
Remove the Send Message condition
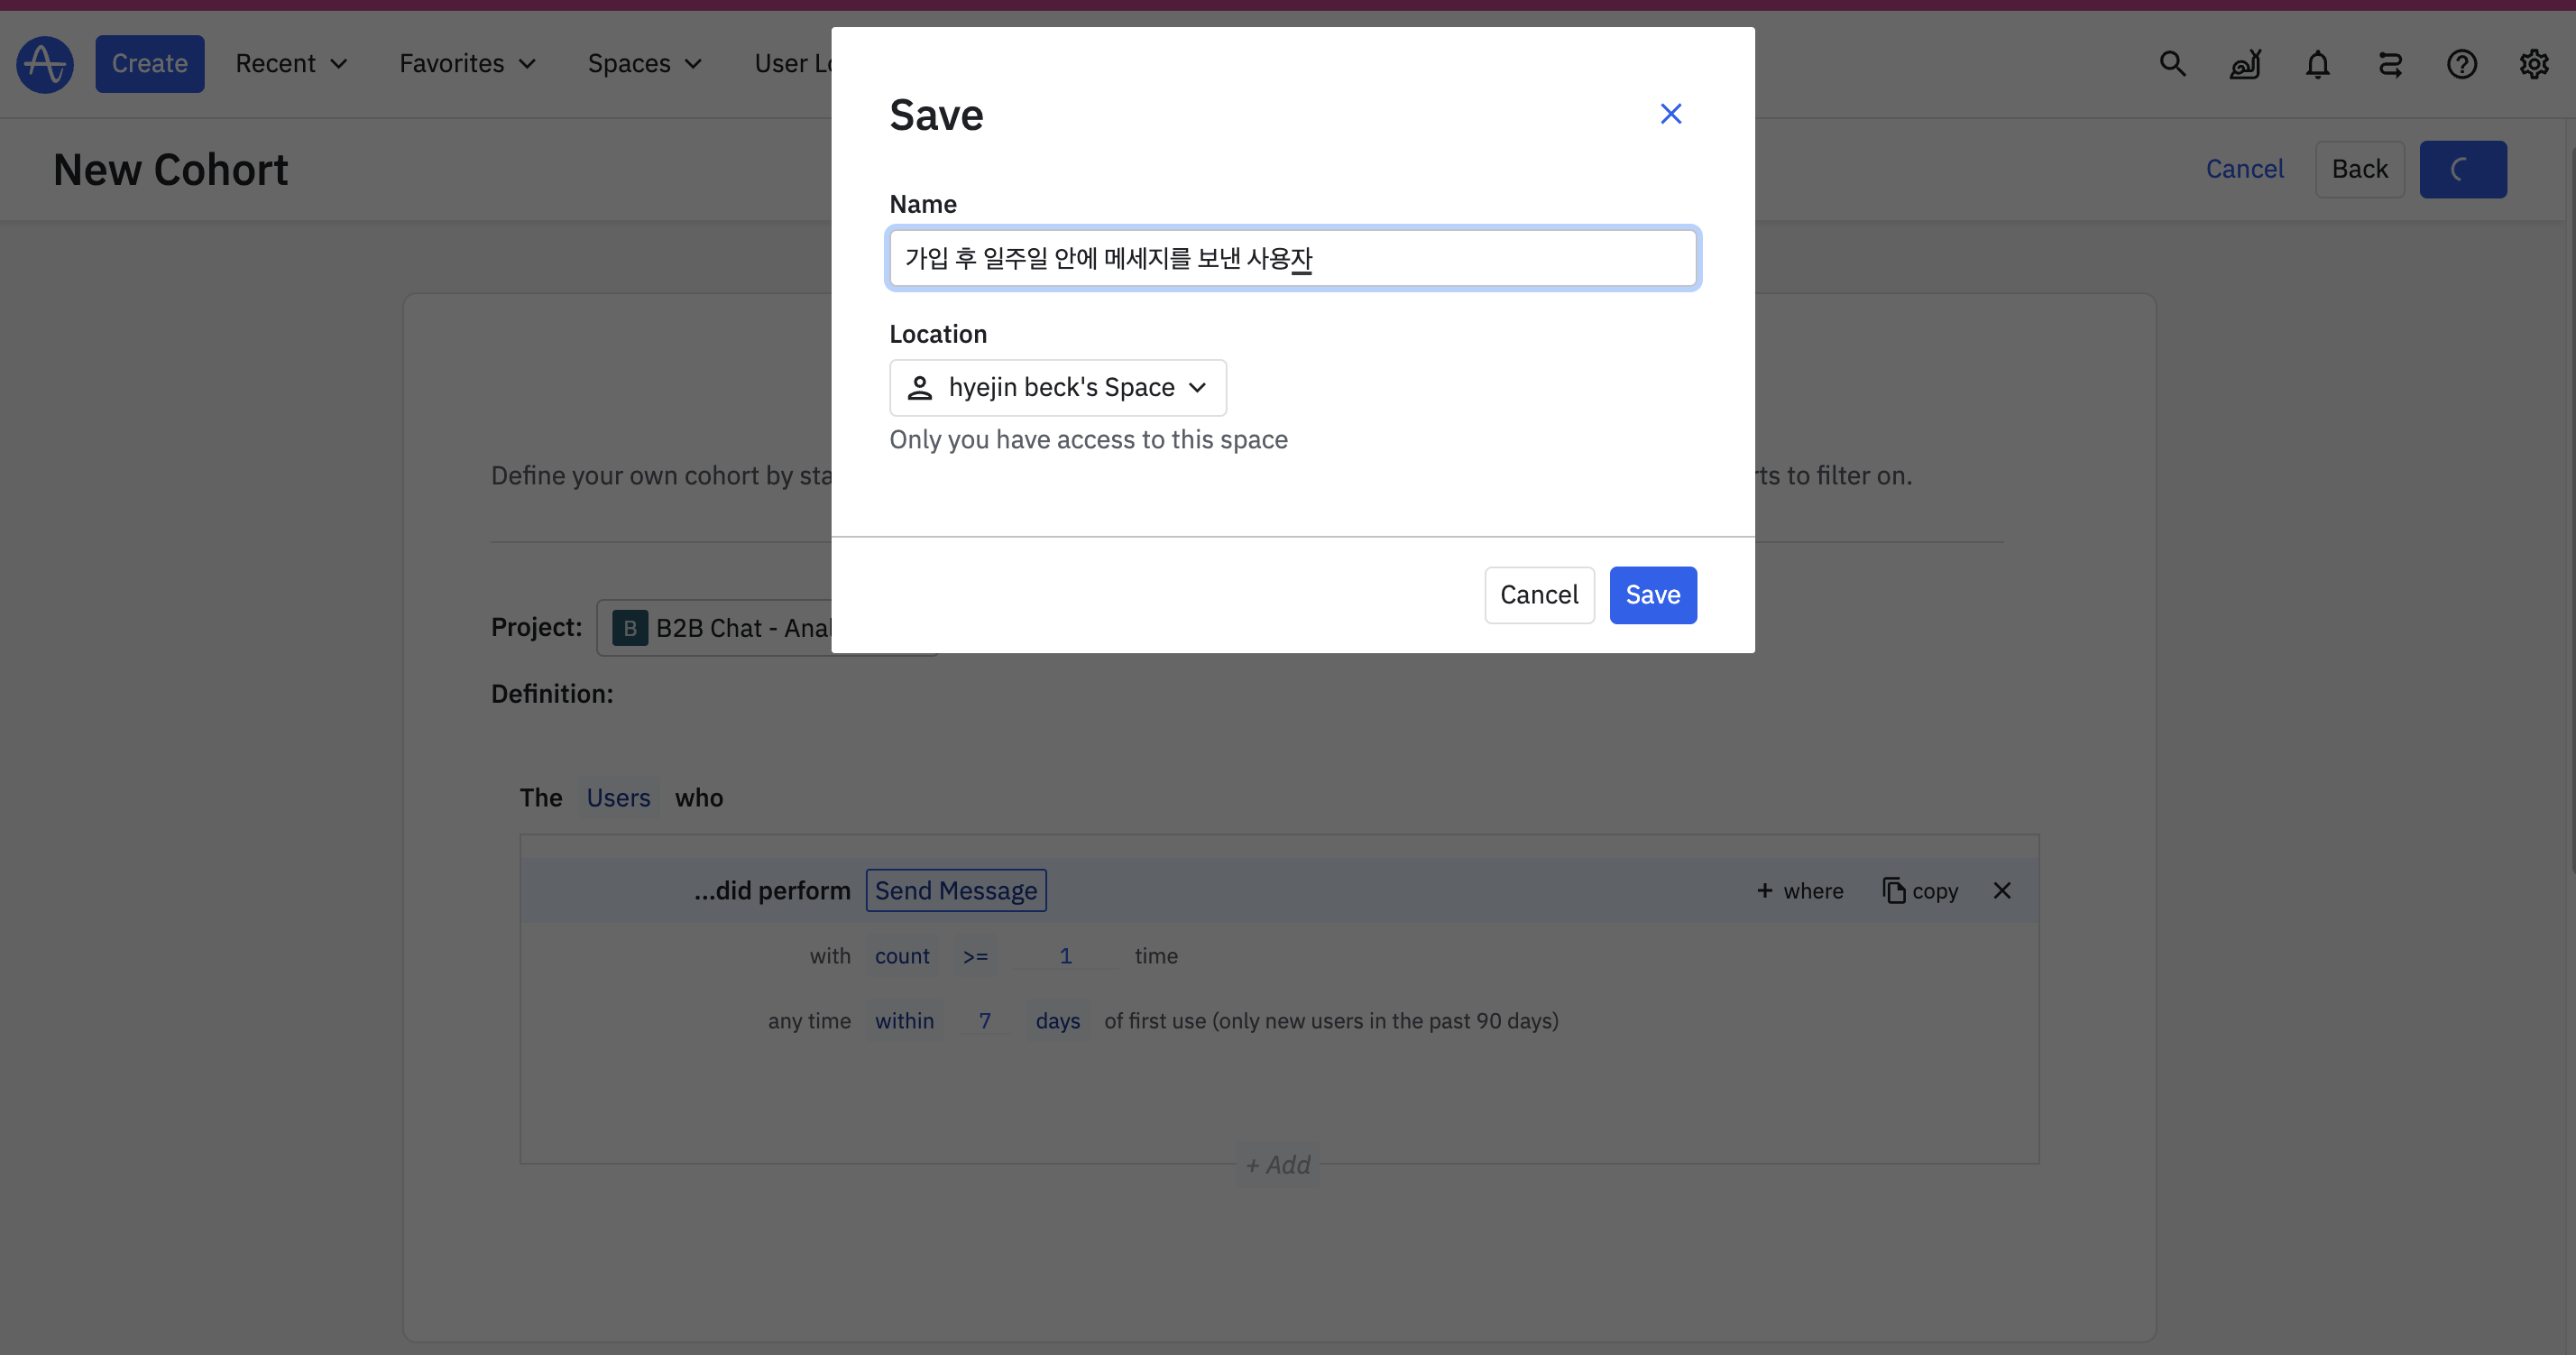pos(2001,890)
